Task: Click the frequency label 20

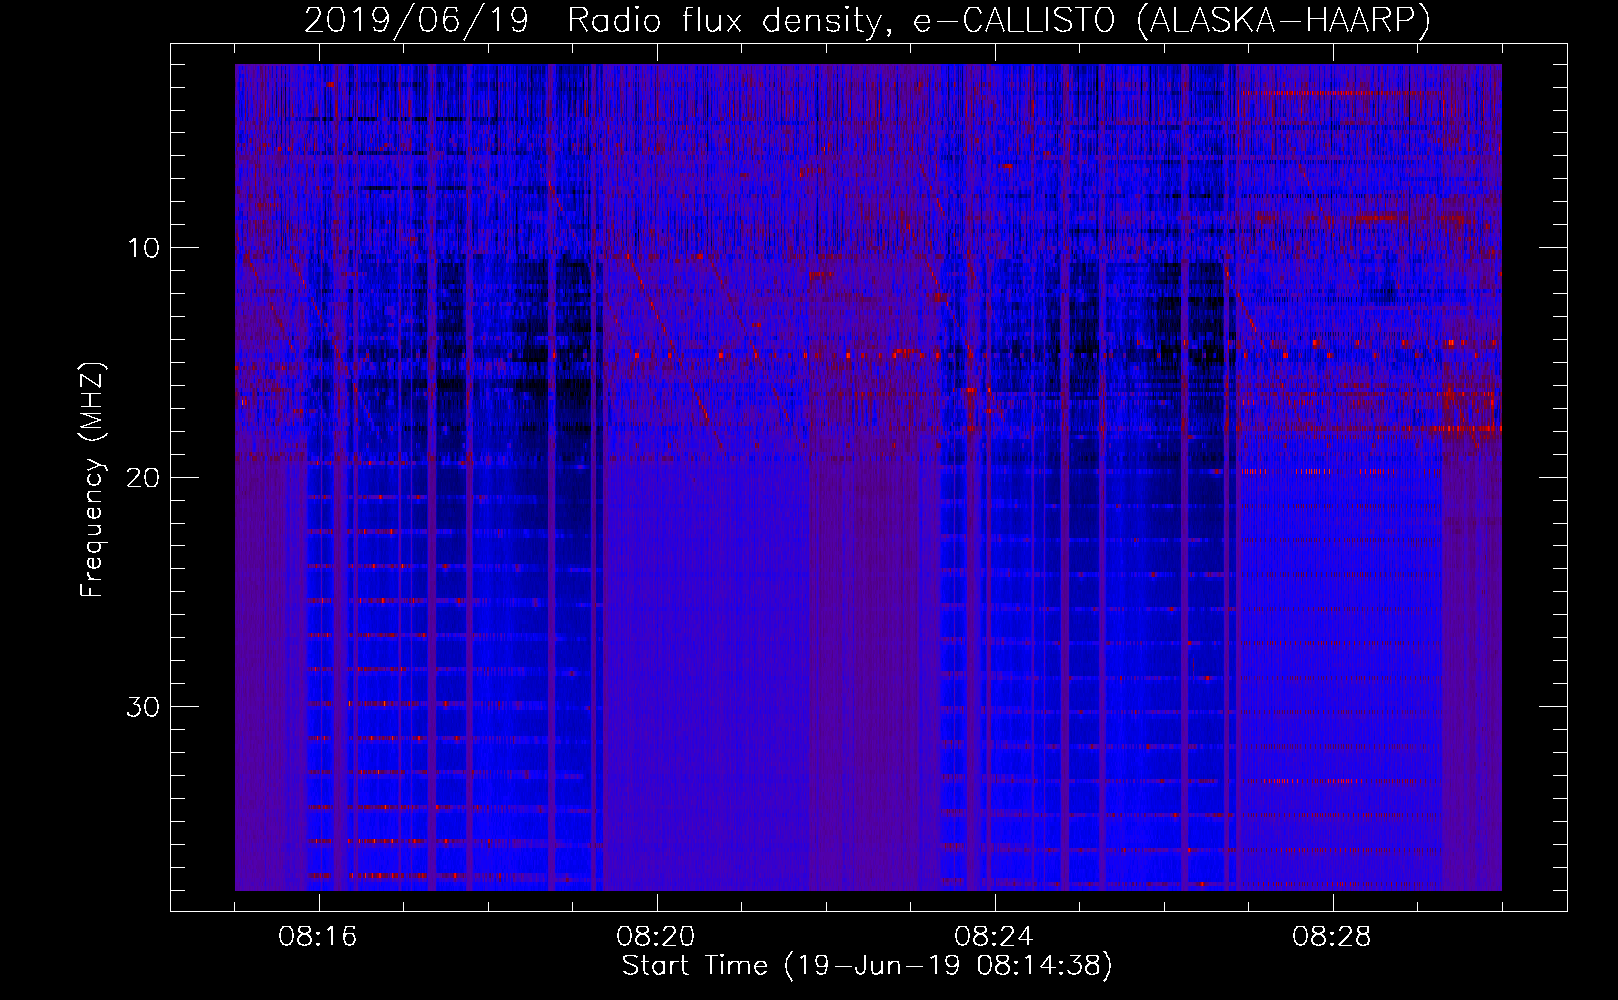Action: coord(144,477)
